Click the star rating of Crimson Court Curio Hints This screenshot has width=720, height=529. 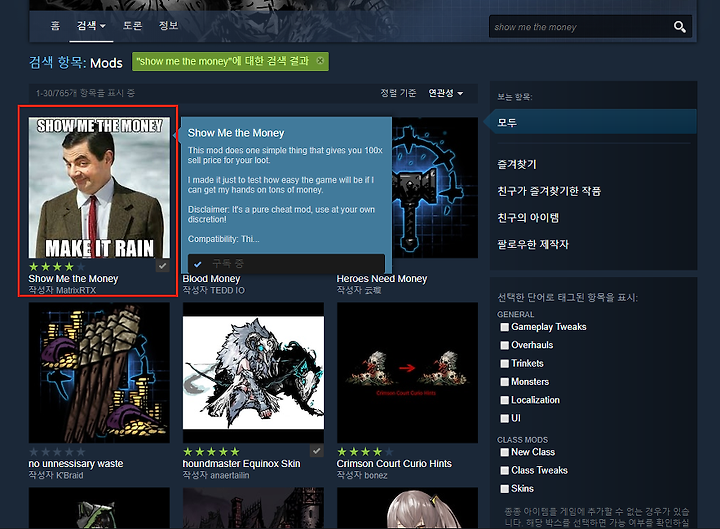point(365,452)
